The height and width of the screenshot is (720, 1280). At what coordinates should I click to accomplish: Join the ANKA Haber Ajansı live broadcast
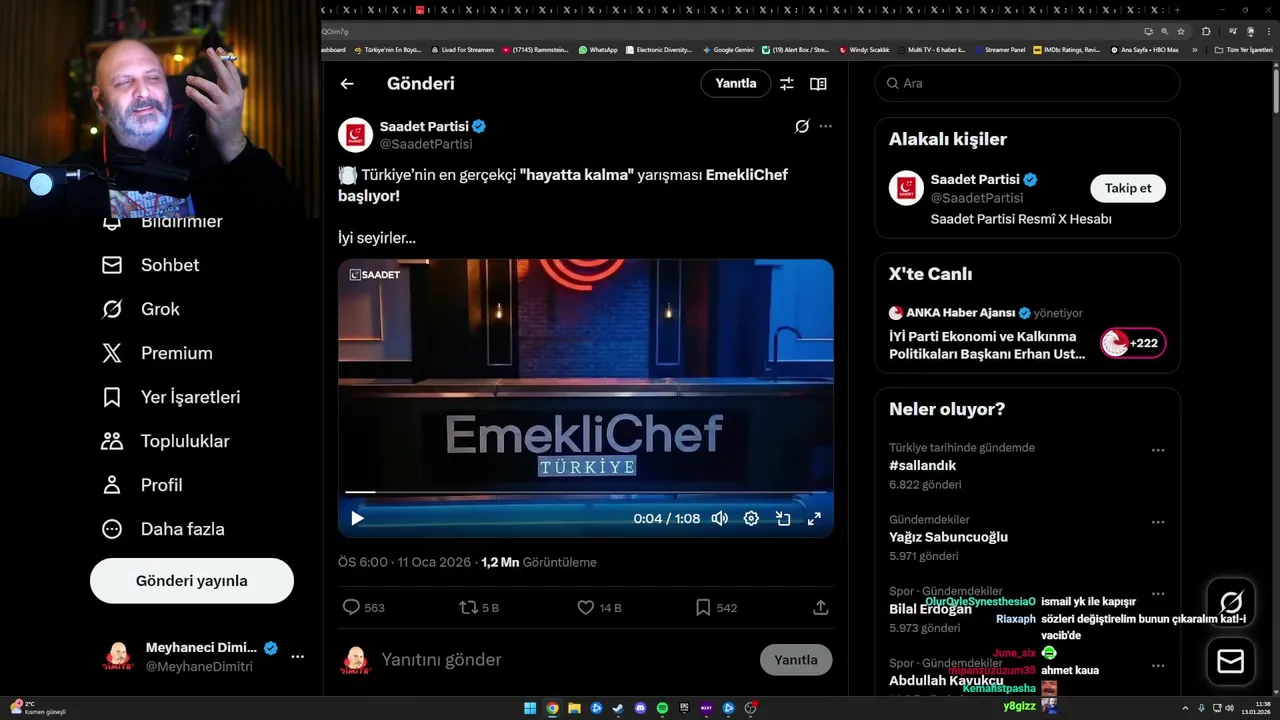click(1027, 335)
